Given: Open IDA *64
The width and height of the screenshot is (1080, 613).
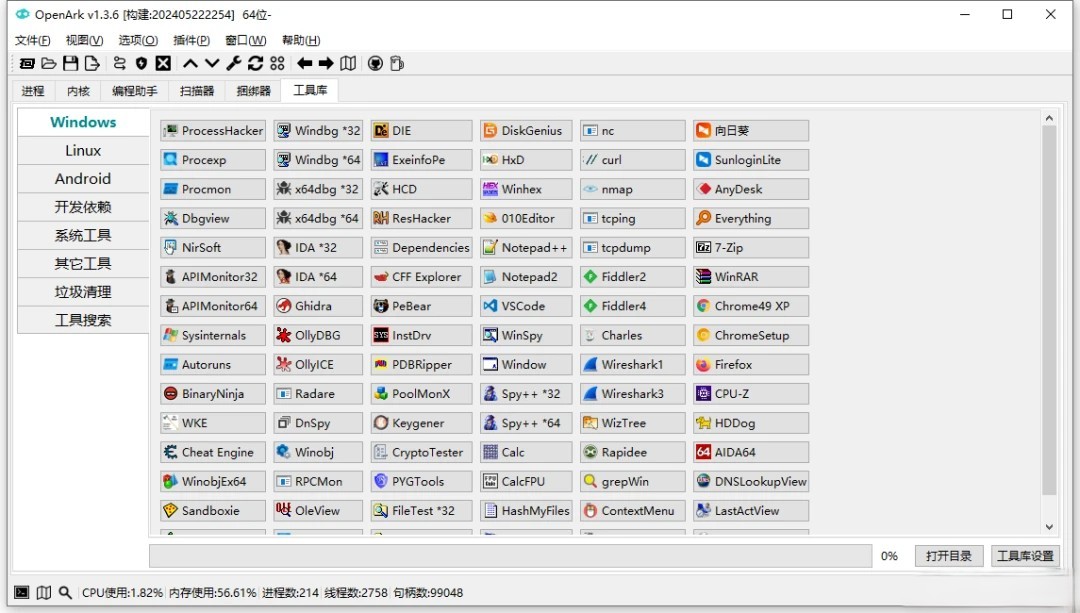Looking at the screenshot, I should [318, 277].
